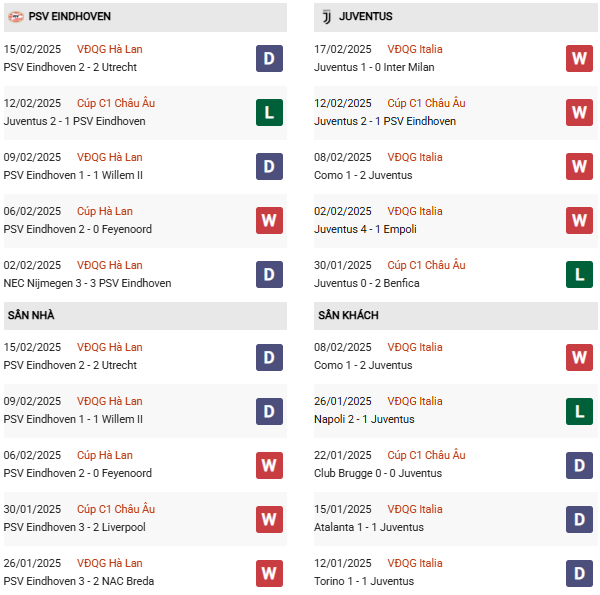Click win badge for Juventus 1-0 Inter Milan
Viewport: 600px width, 595px height.
[579, 58]
